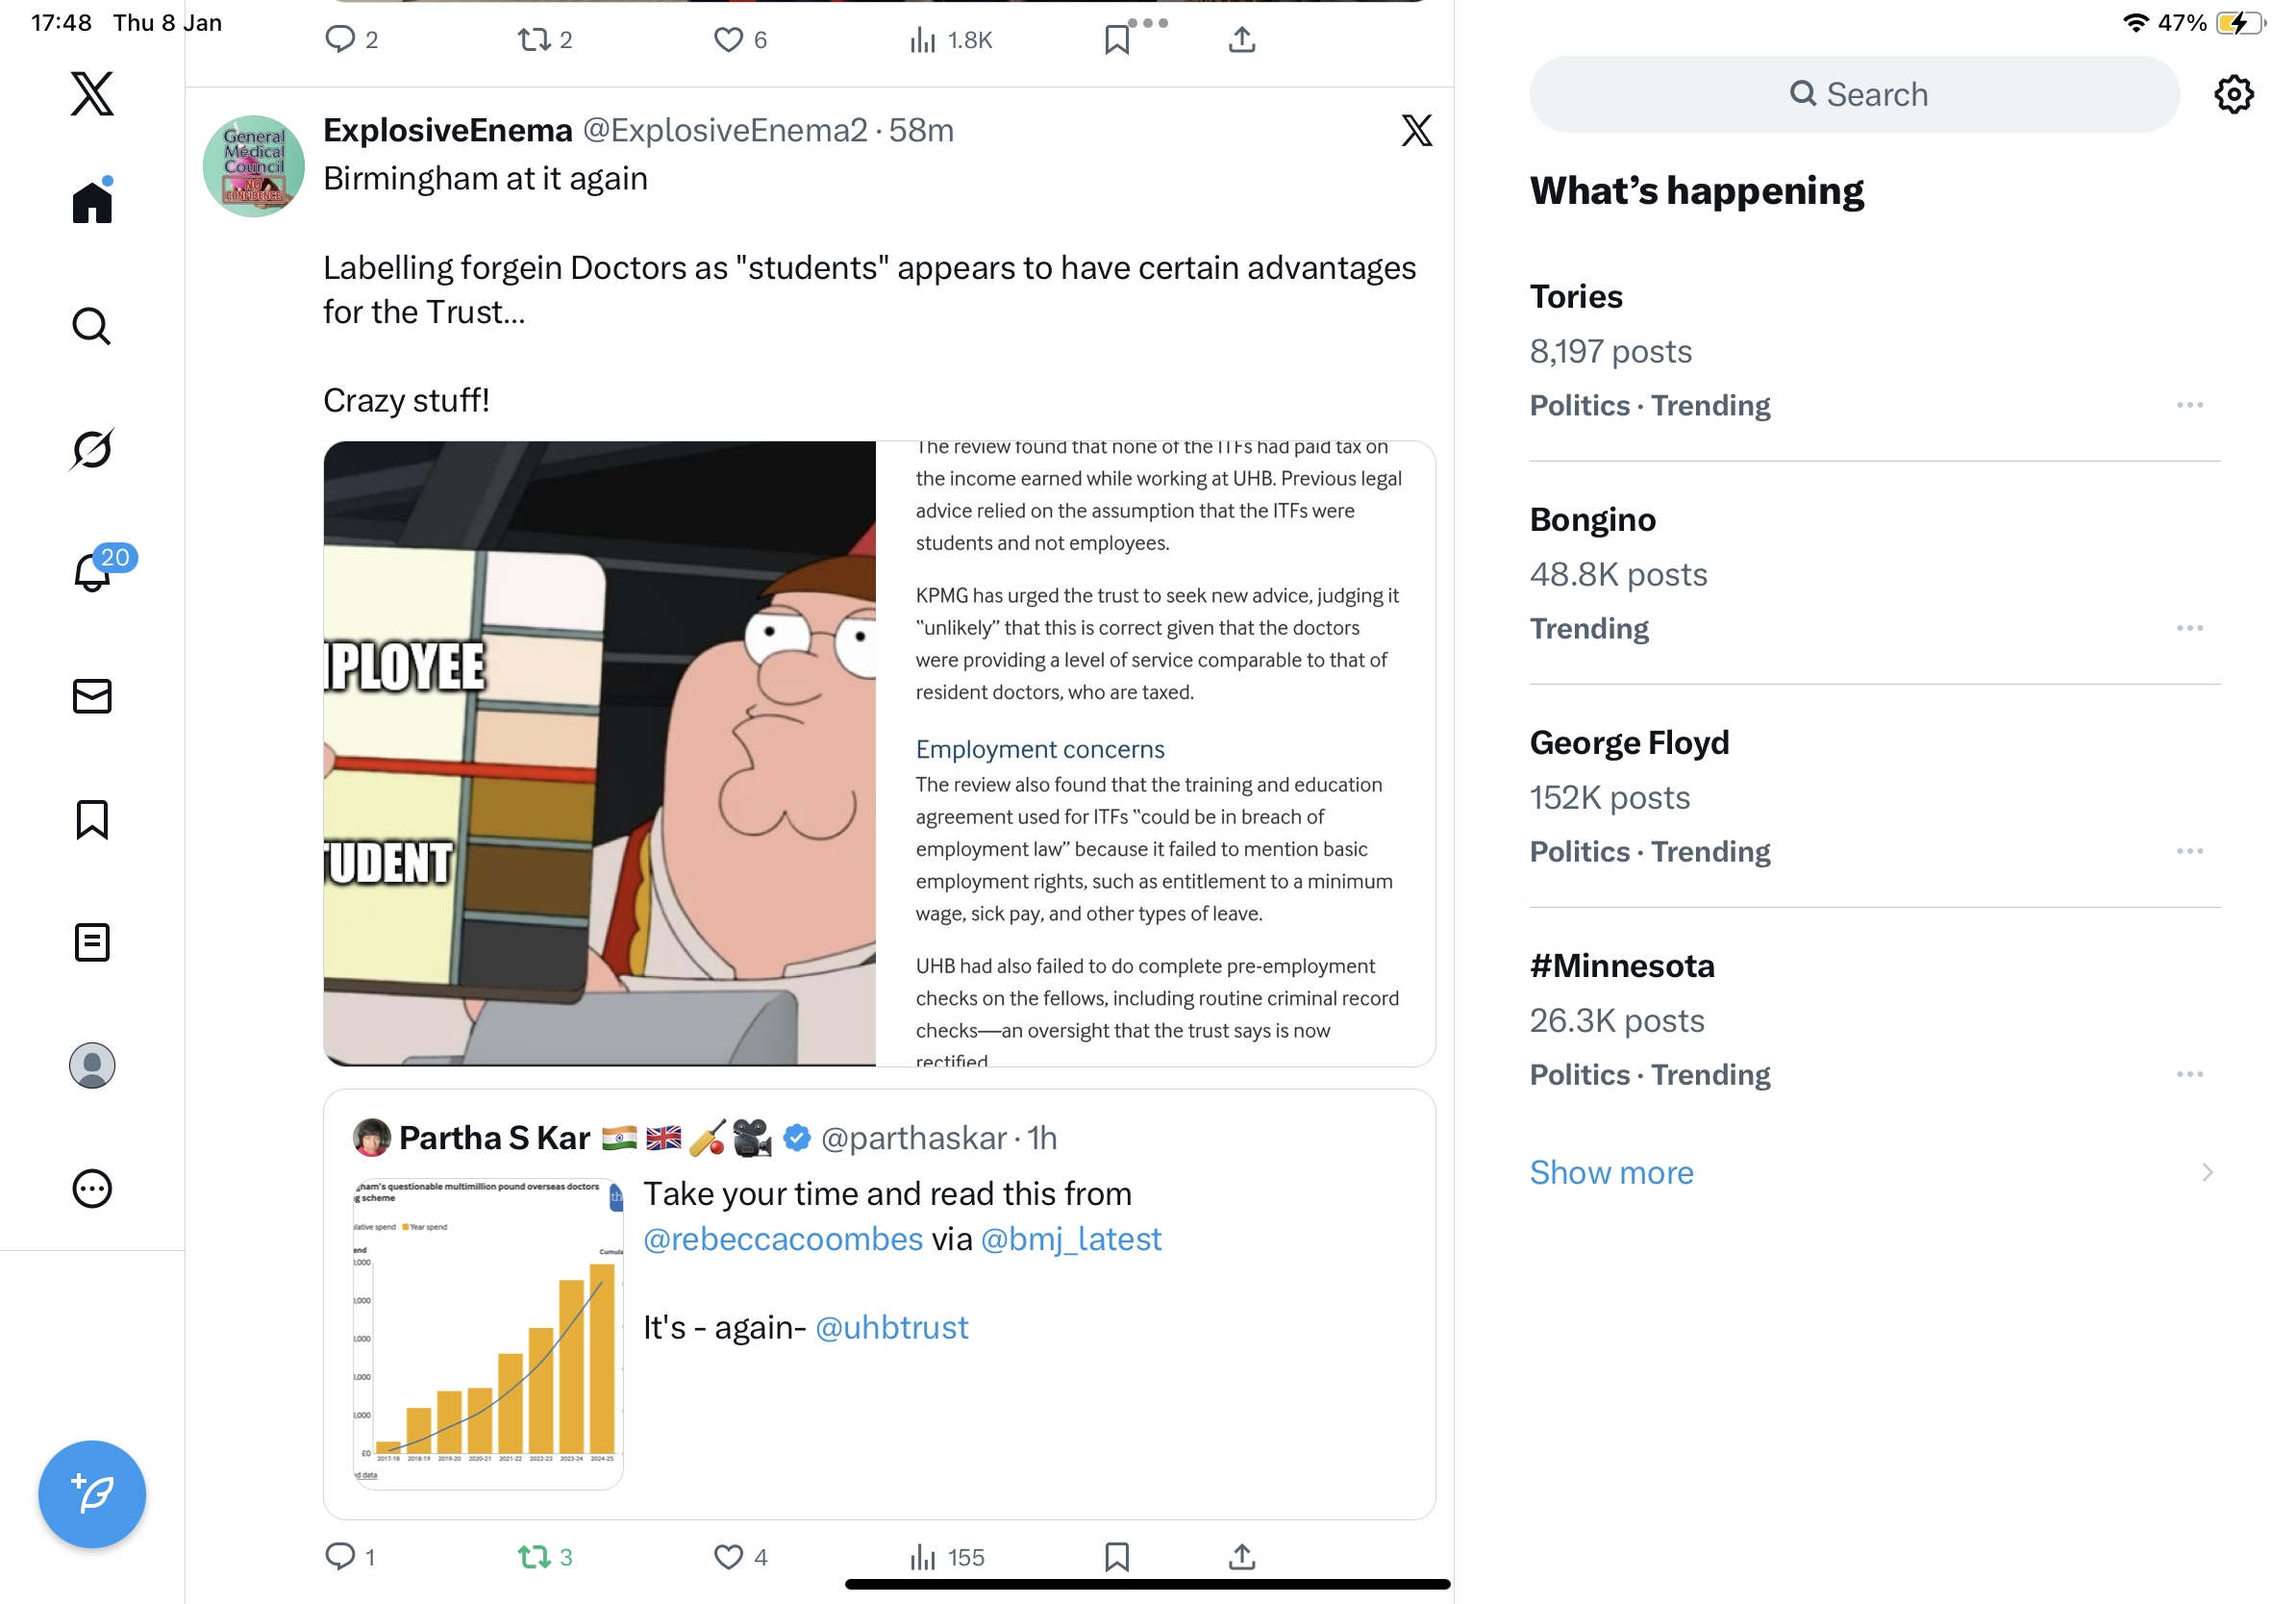Image resolution: width=2296 pixels, height=1604 pixels.
Task: Open search settings gear icon
Action: (2233, 95)
